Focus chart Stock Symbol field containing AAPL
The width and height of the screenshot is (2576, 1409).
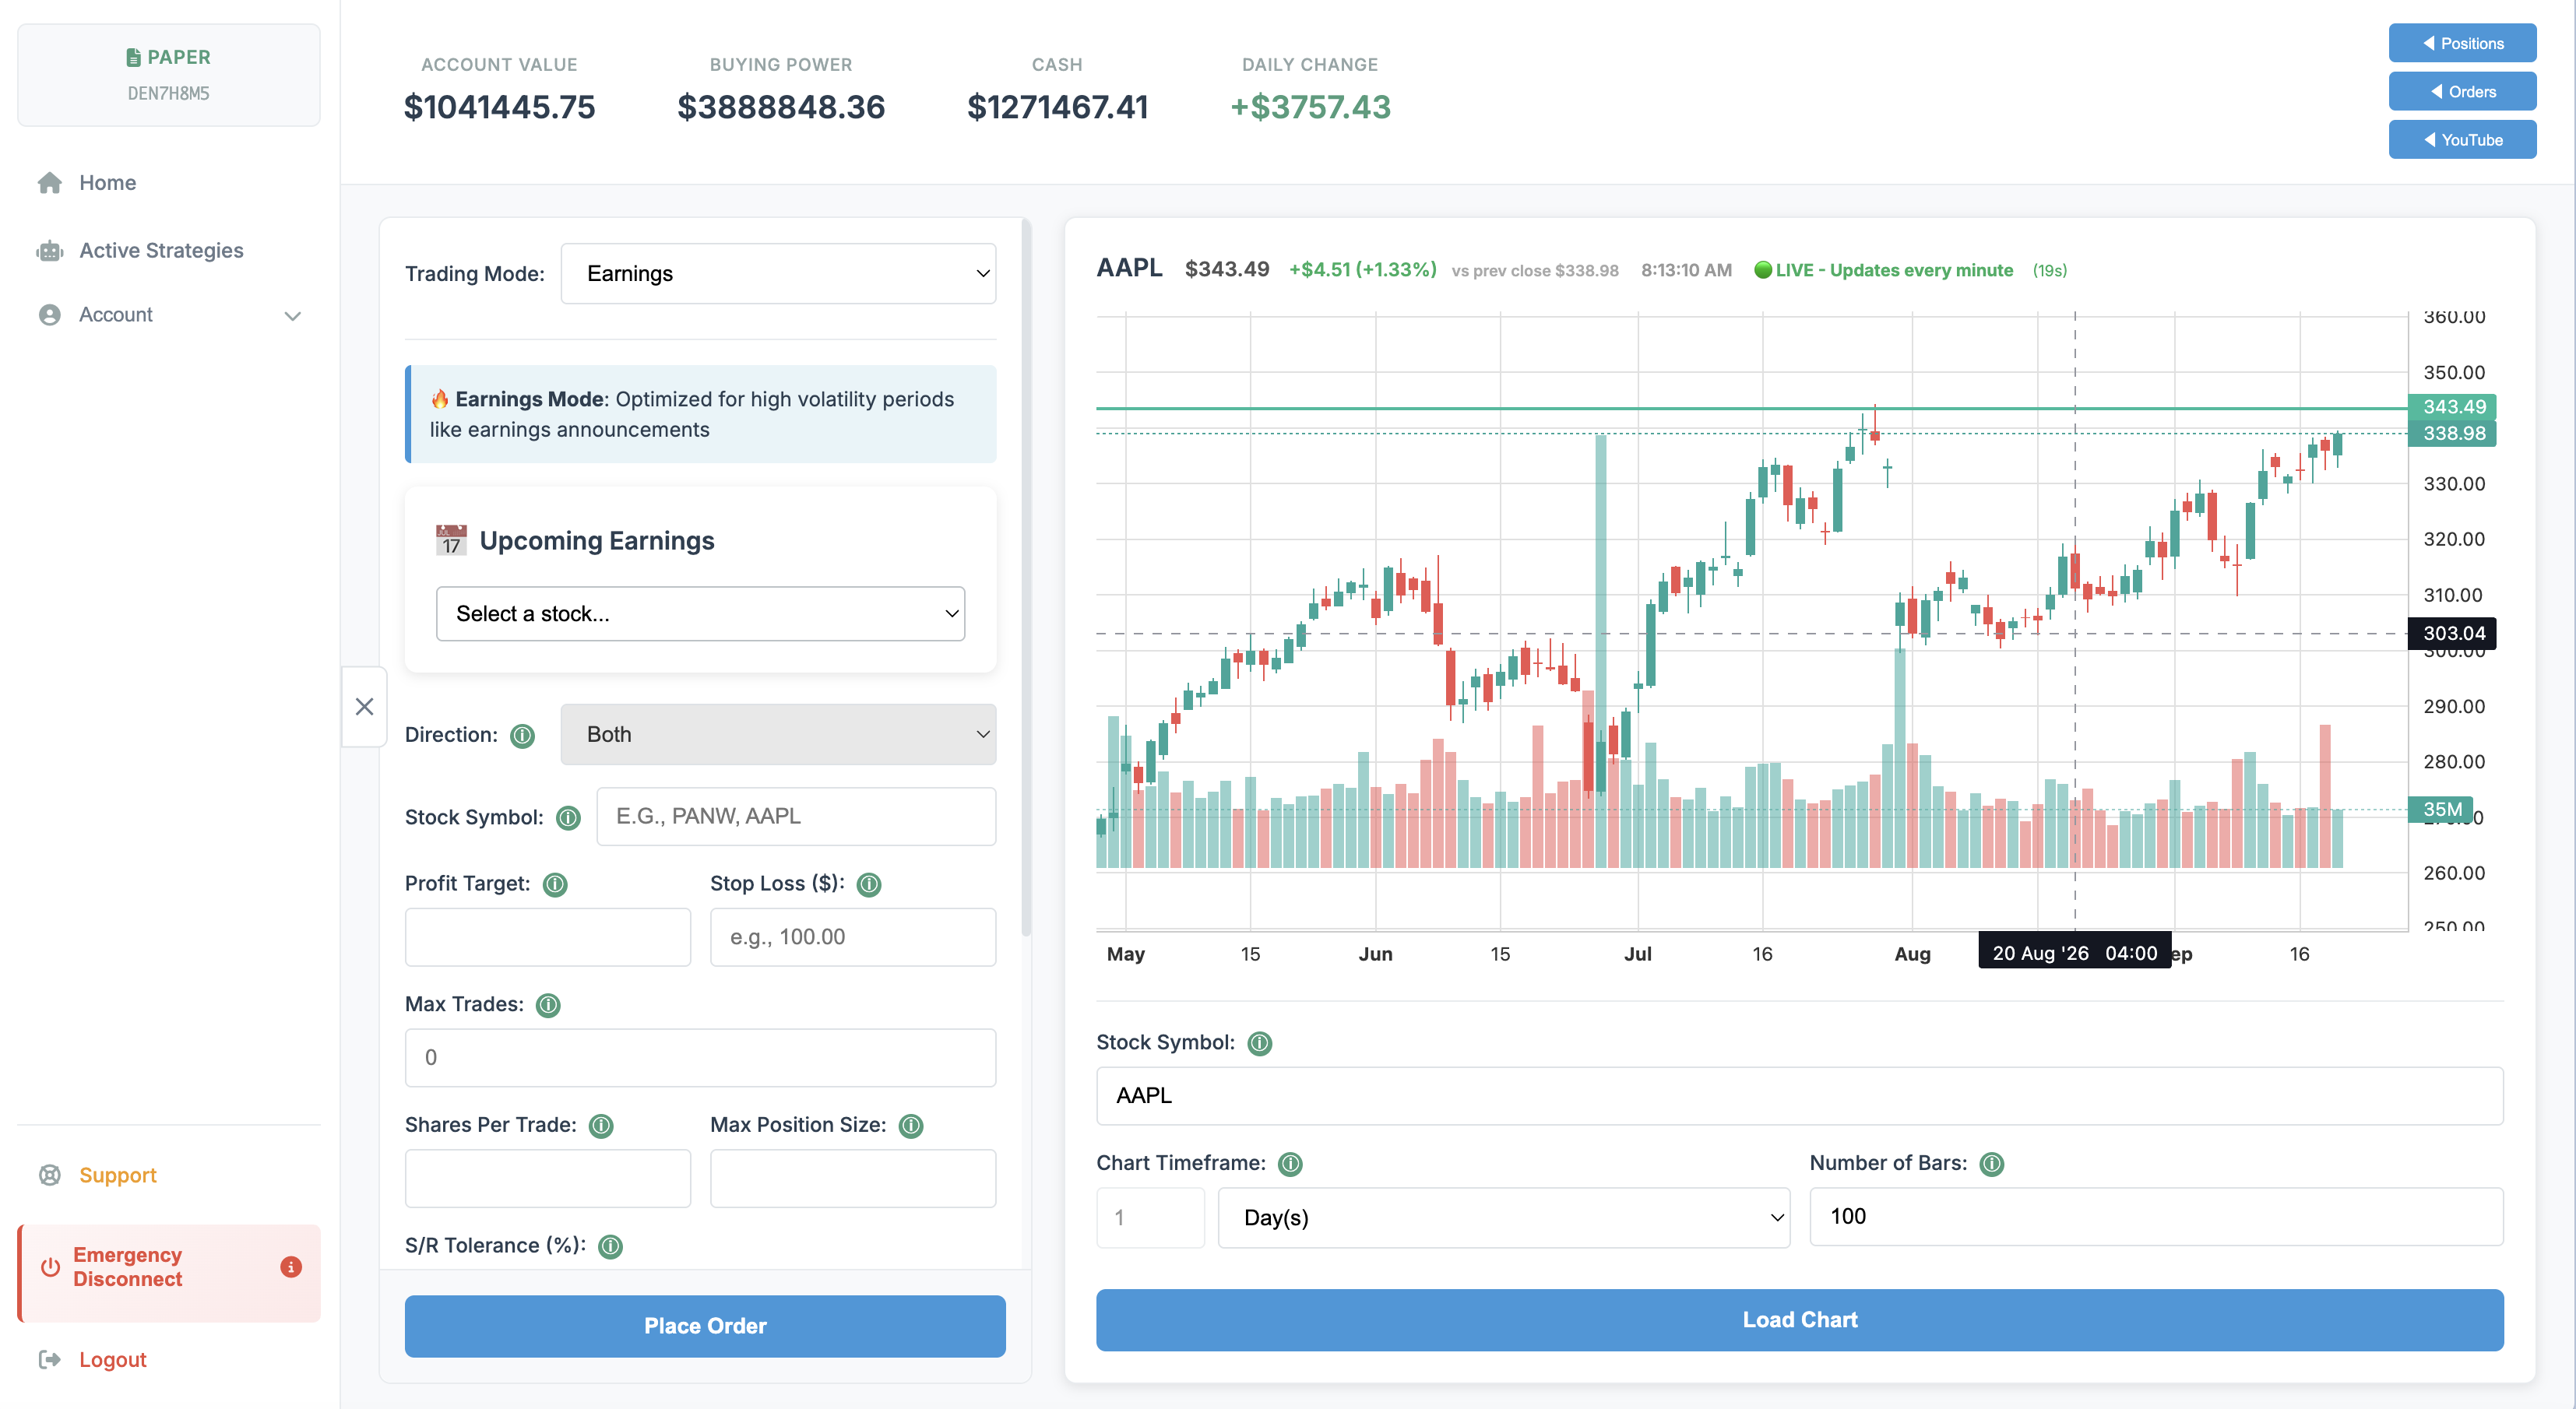click(1799, 1096)
